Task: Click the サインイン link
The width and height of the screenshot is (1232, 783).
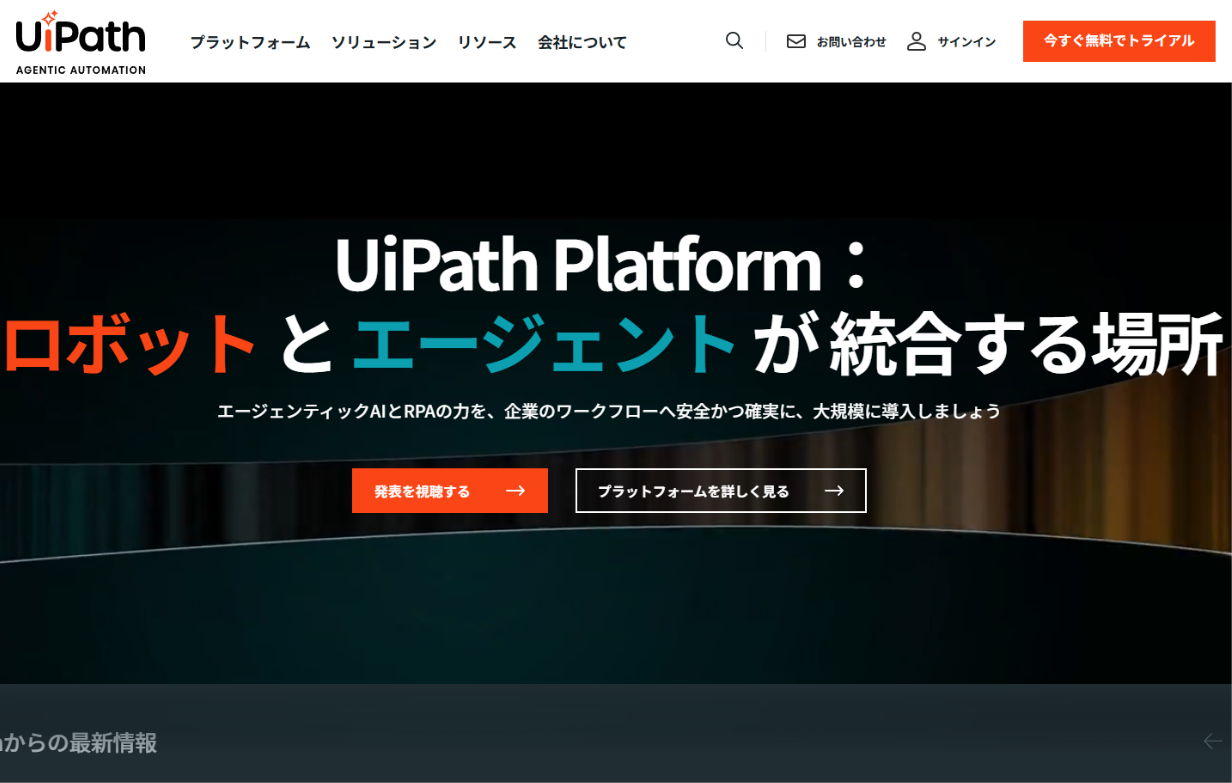Action: [966, 42]
